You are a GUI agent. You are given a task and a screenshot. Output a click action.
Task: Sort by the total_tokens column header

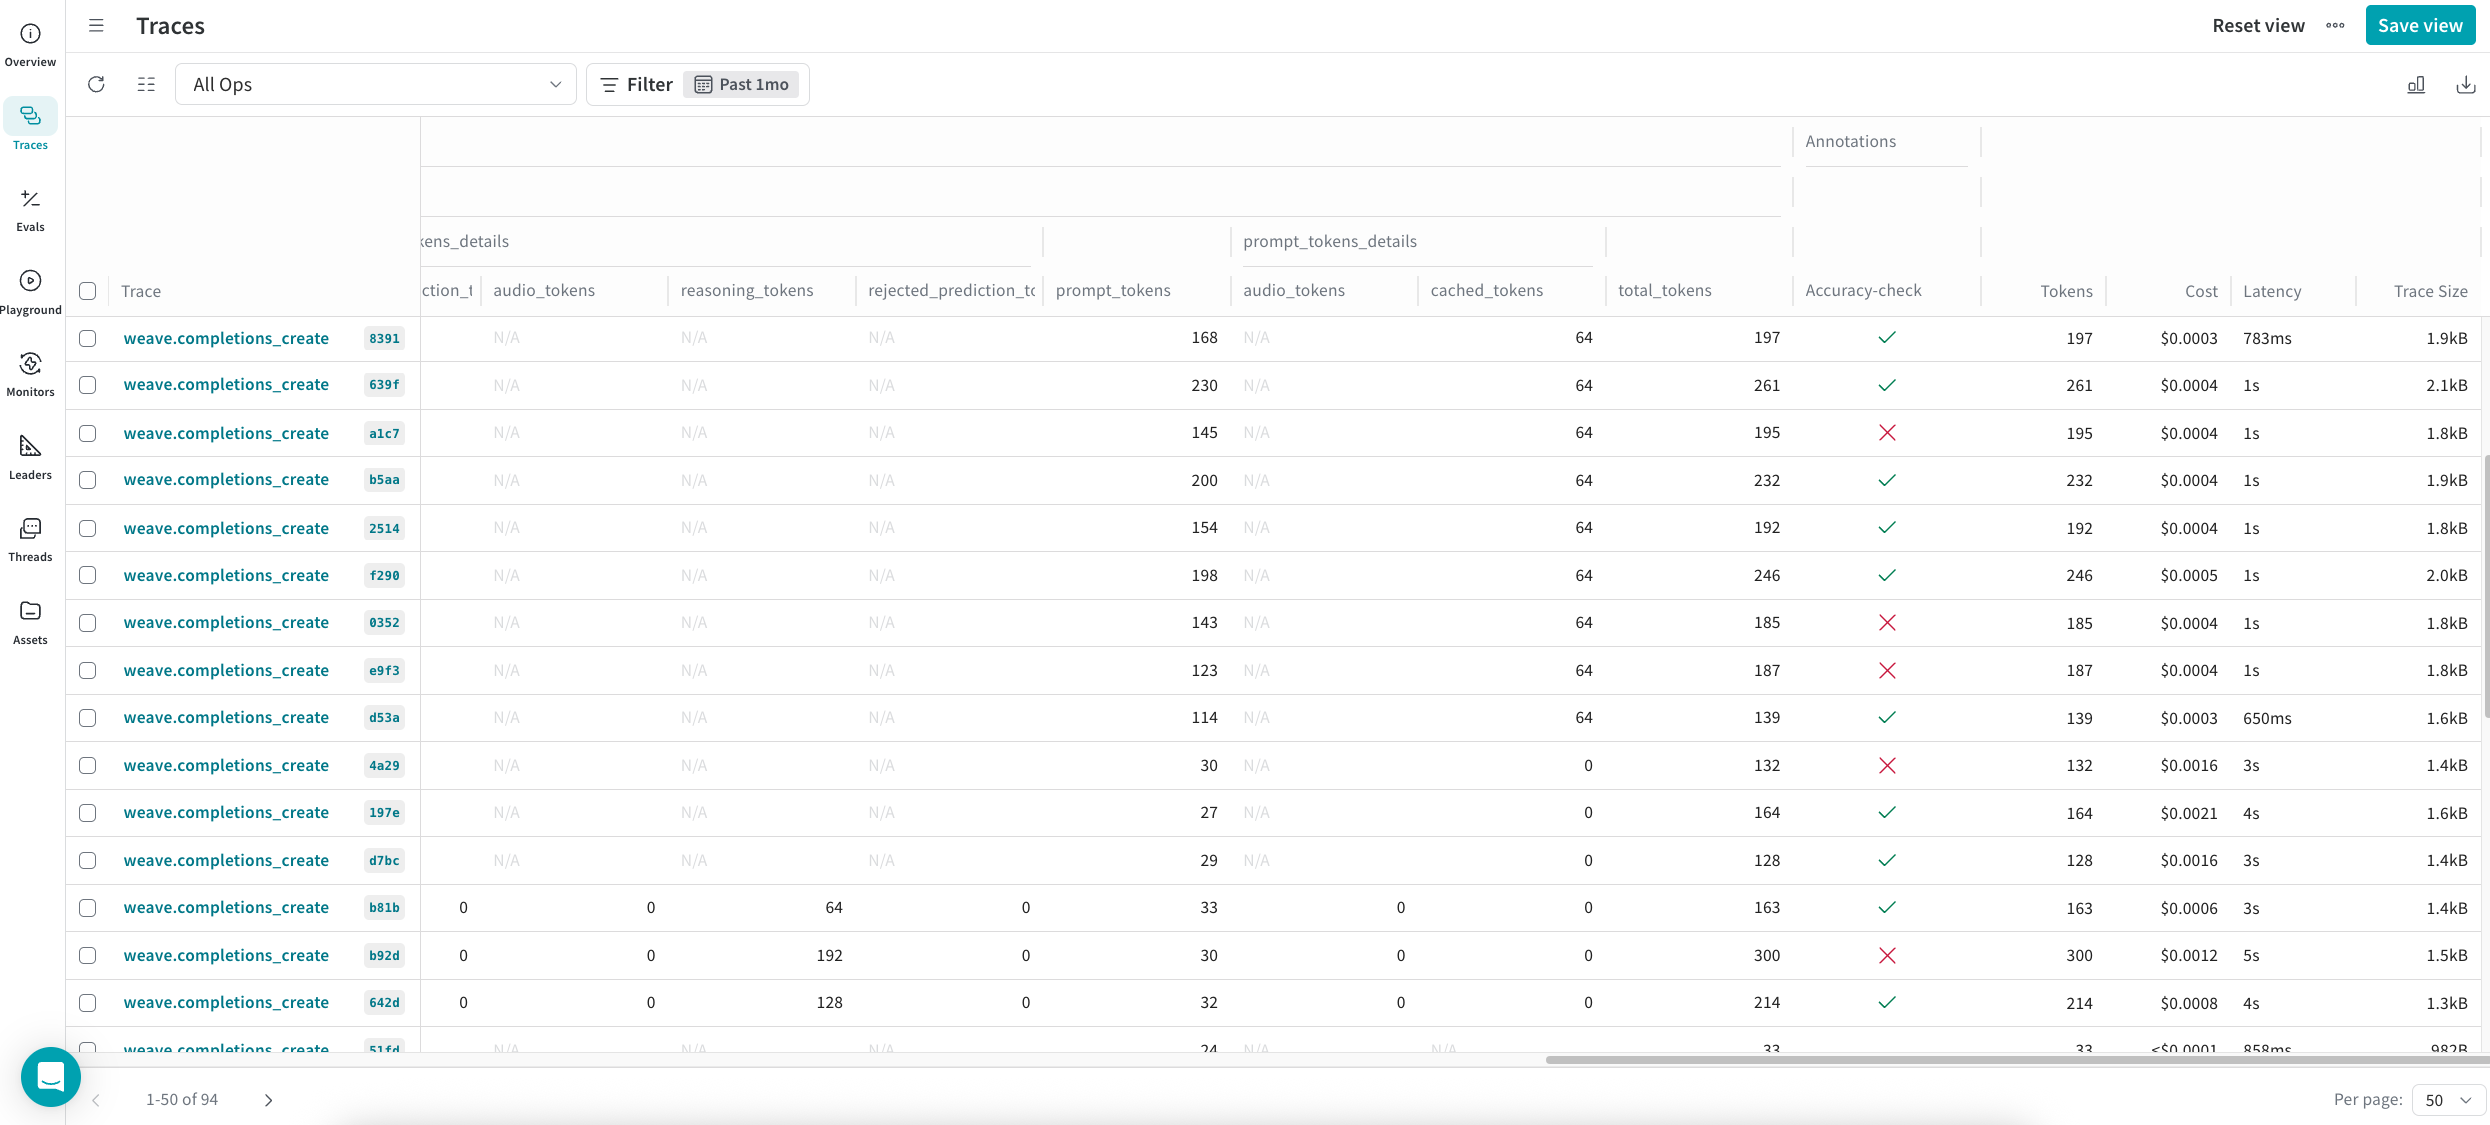pyautogui.click(x=1664, y=290)
